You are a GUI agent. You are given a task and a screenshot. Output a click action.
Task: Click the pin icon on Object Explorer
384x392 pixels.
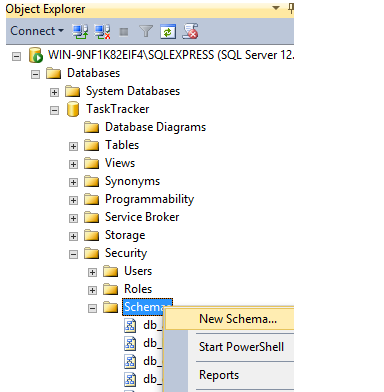(291, 8)
